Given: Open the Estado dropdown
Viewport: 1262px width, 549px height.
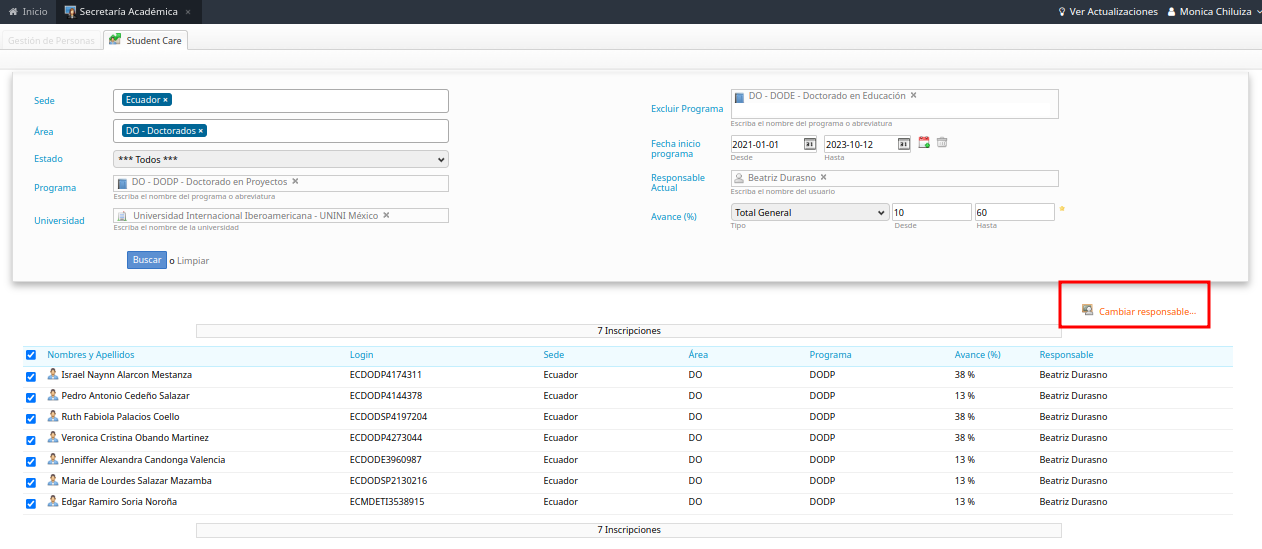Looking at the screenshot, I should click(x=280, y=159).
